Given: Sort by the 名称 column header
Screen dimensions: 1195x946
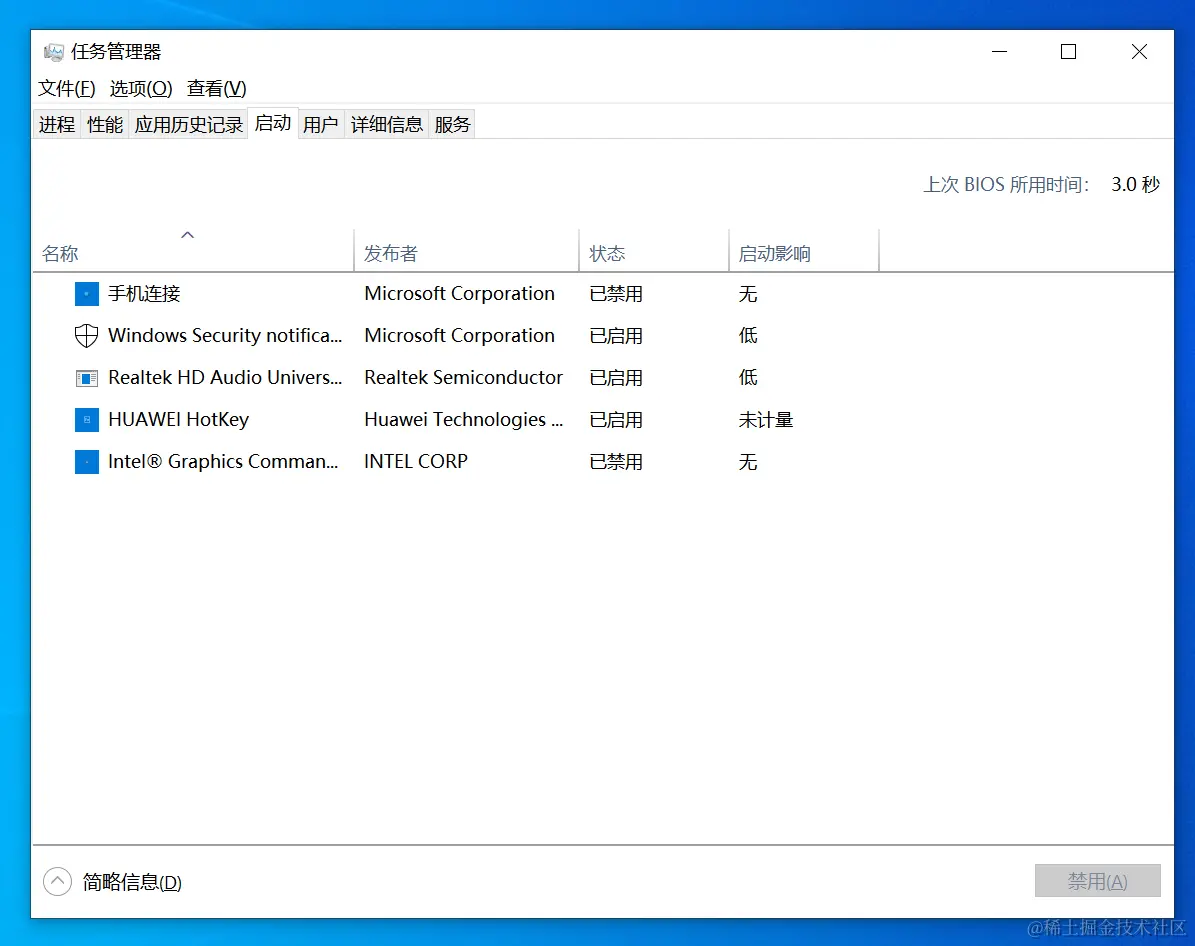Looking at the screenshot, I should click(194, 253).
